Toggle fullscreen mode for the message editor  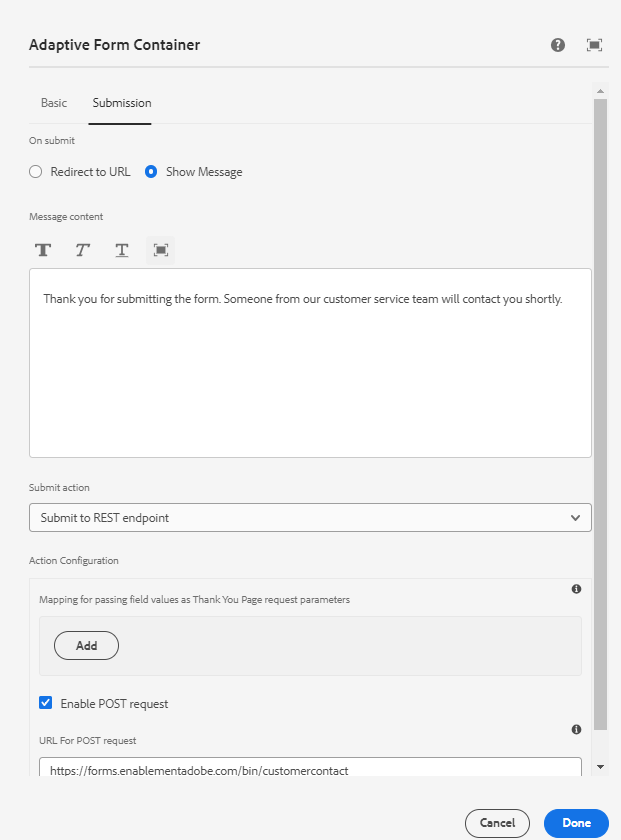coord(160,250)
